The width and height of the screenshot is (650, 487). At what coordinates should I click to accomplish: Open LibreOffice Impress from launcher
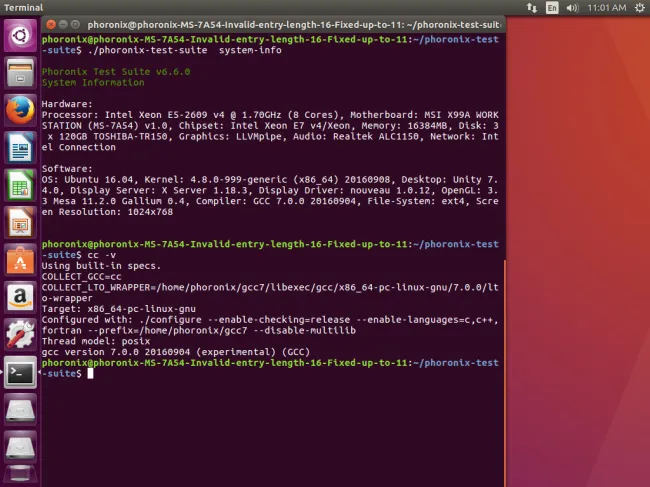[20, 223]
